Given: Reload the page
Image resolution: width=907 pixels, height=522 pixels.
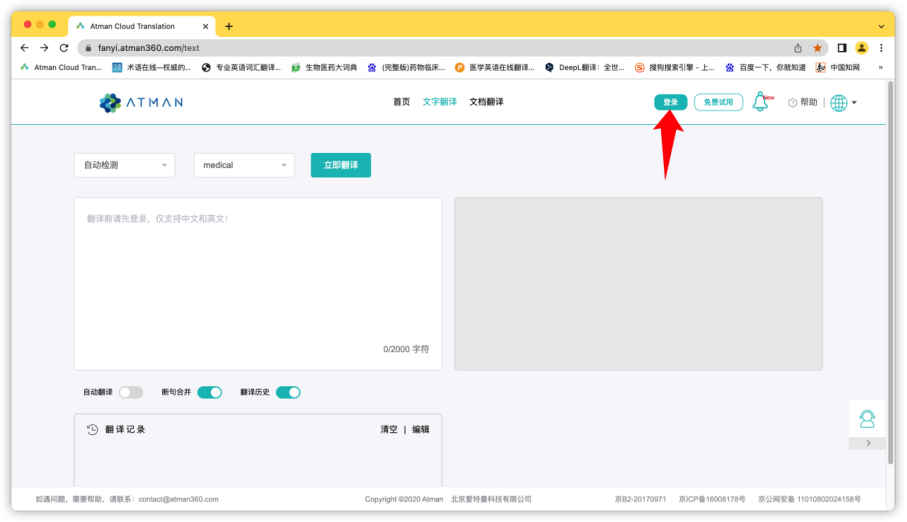Looking at the screenshot, I should (x=64, y=48).
